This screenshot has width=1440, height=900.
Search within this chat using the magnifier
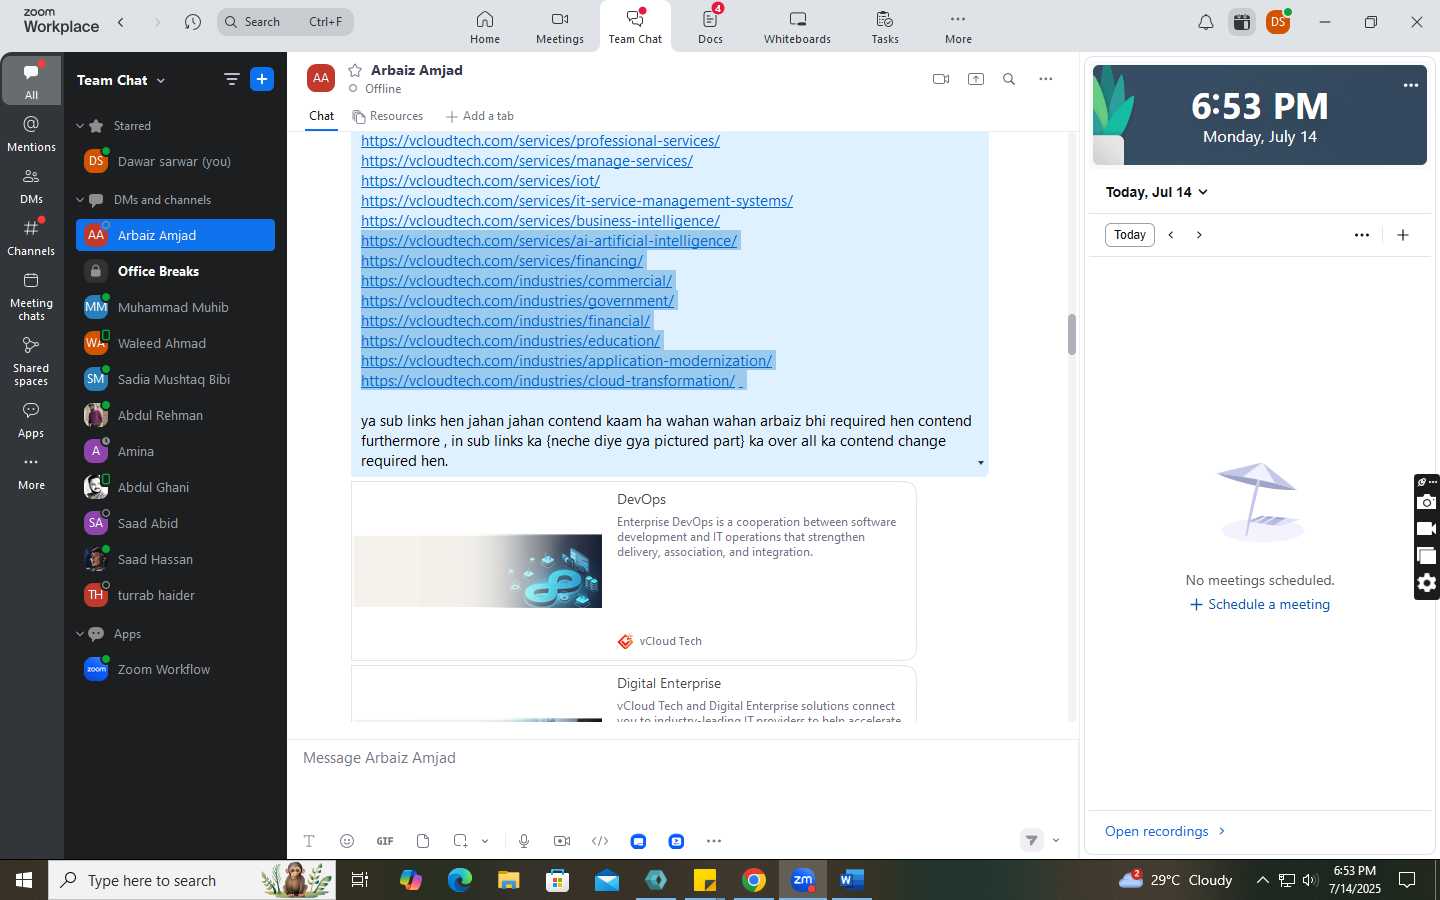[x=1009, y=79]
